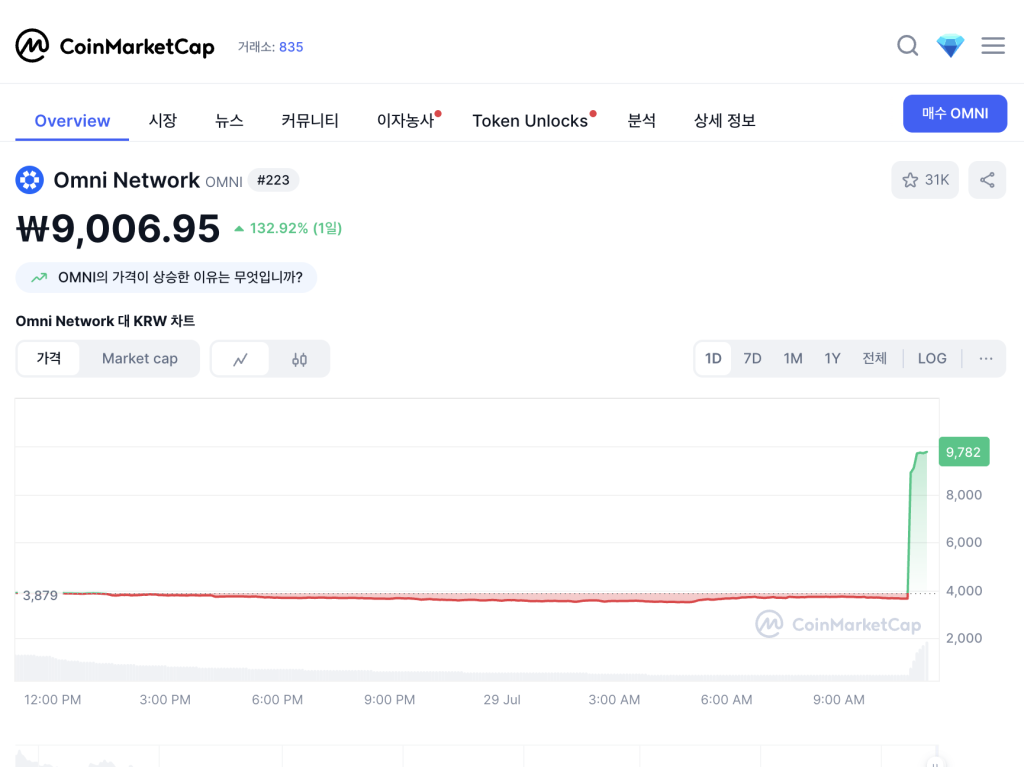This screenshot has width=1024, height=767.
Task: Click the Omni Network 대 KRW 차트 heading
Action: [105, 321]
